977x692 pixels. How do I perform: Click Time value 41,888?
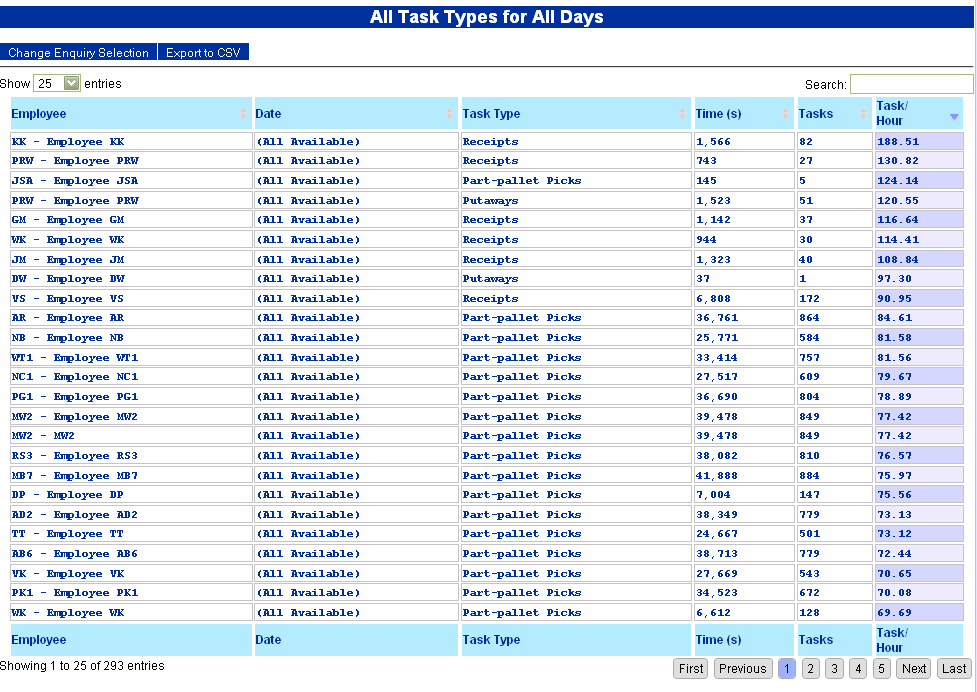[x=744, y=475]
